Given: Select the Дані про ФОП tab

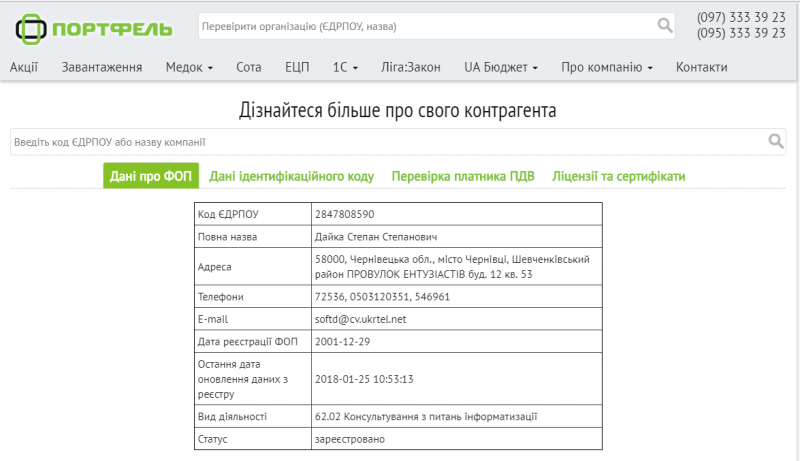Looking at the screenshot, I should tap(151, 176).
